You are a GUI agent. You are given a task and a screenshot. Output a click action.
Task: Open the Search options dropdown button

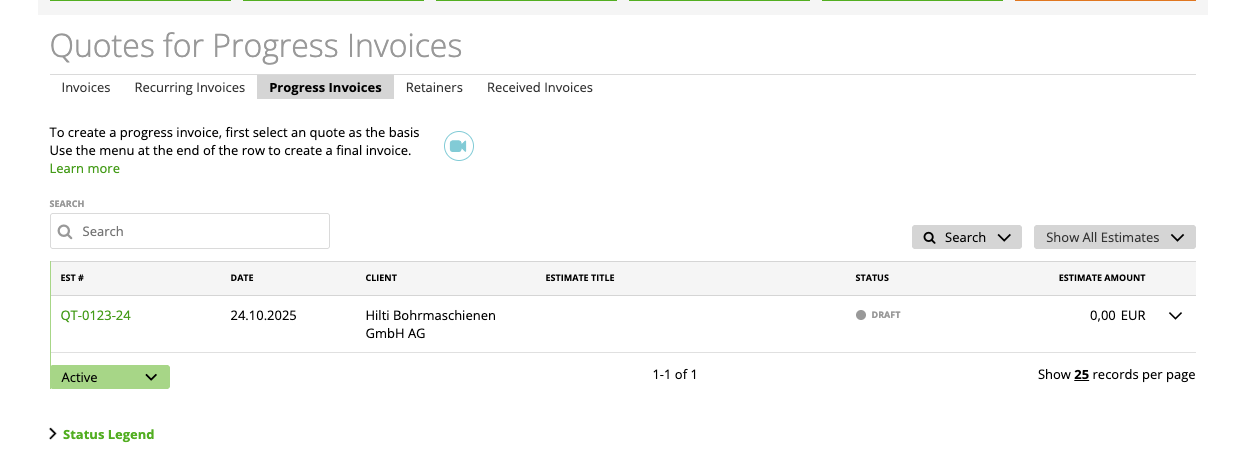(966, 237)
